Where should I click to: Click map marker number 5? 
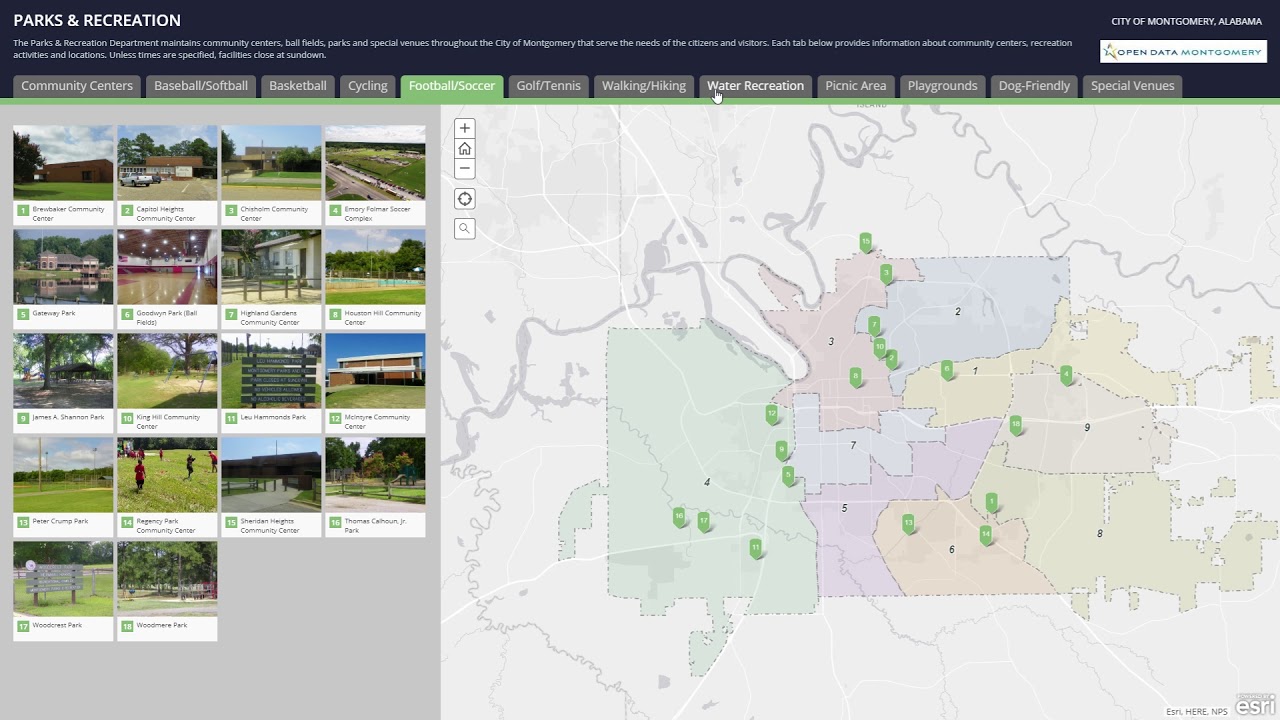pyautogui.click(x=788, y=476)
